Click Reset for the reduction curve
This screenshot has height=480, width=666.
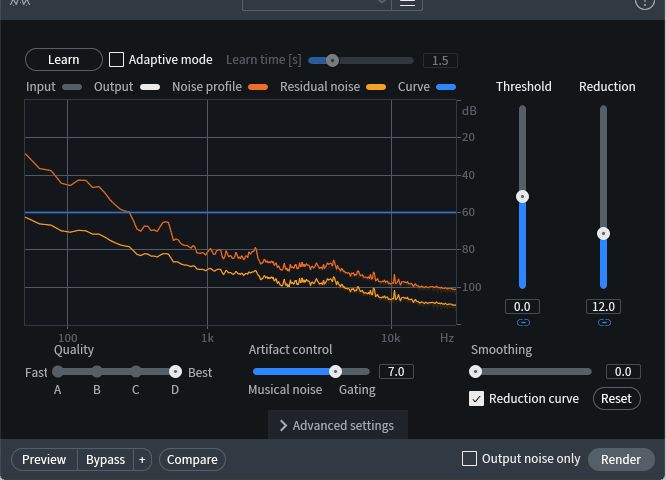pyautogui.click(x=616, y=398)
